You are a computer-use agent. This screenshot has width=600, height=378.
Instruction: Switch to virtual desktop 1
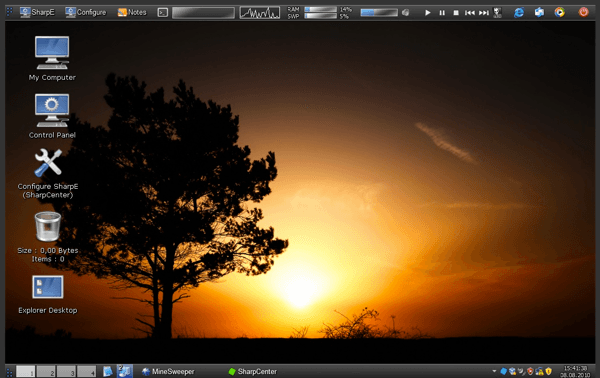tap(26, 371)
